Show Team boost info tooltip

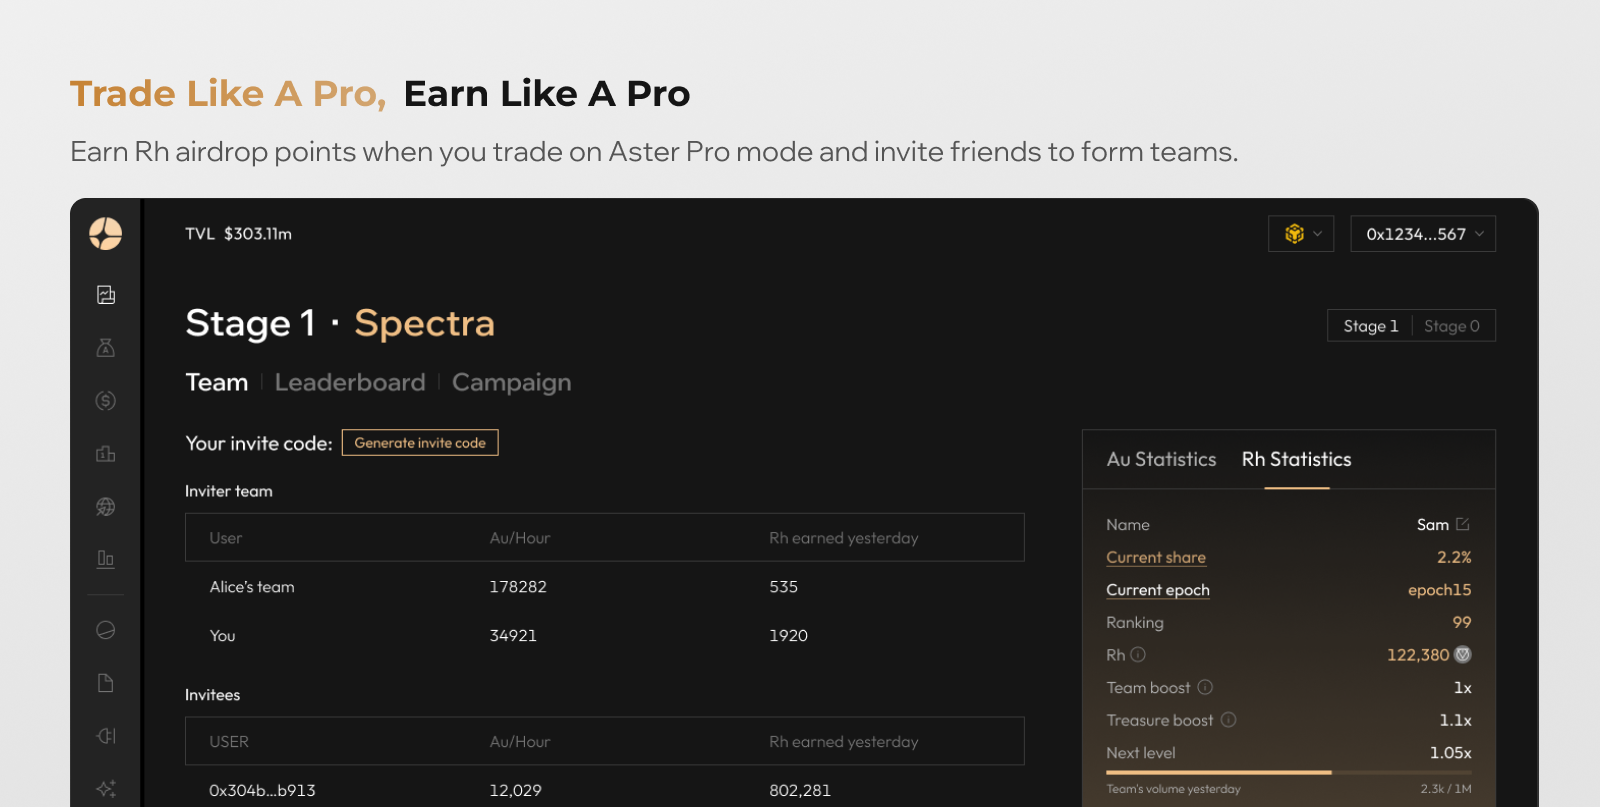1205,687
